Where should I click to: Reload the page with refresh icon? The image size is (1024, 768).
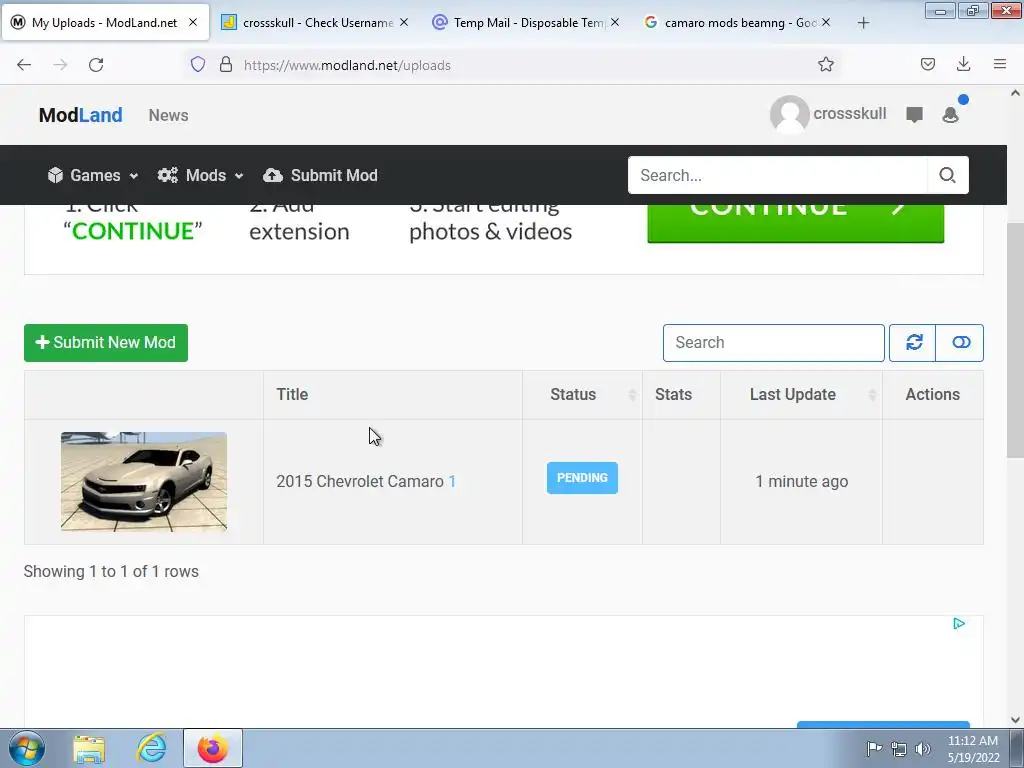coord(96,65)
